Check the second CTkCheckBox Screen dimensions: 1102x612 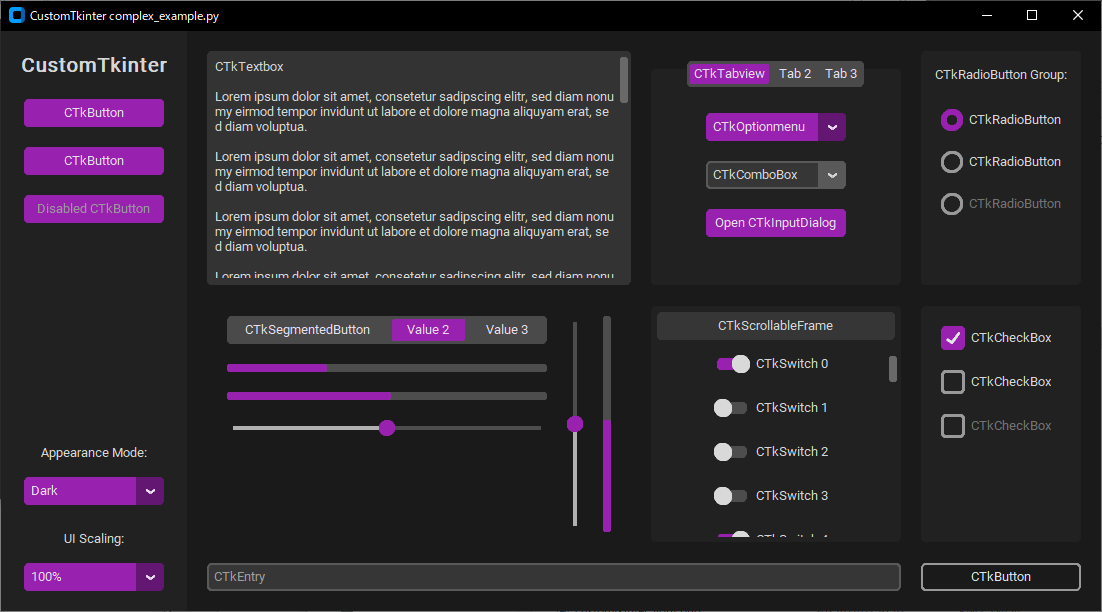[952, 382]
